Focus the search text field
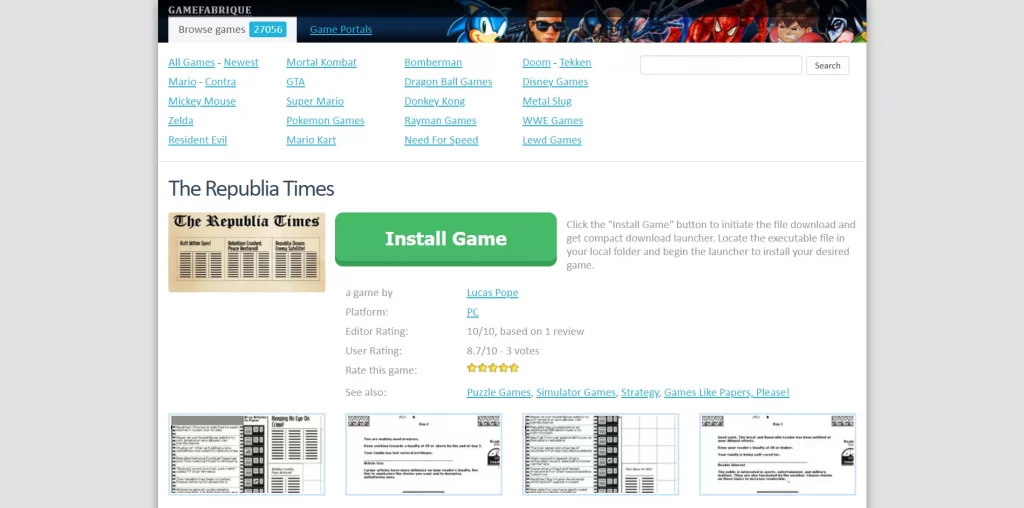This screenshot has width=1024, height=508. click(x=721, y=65)
